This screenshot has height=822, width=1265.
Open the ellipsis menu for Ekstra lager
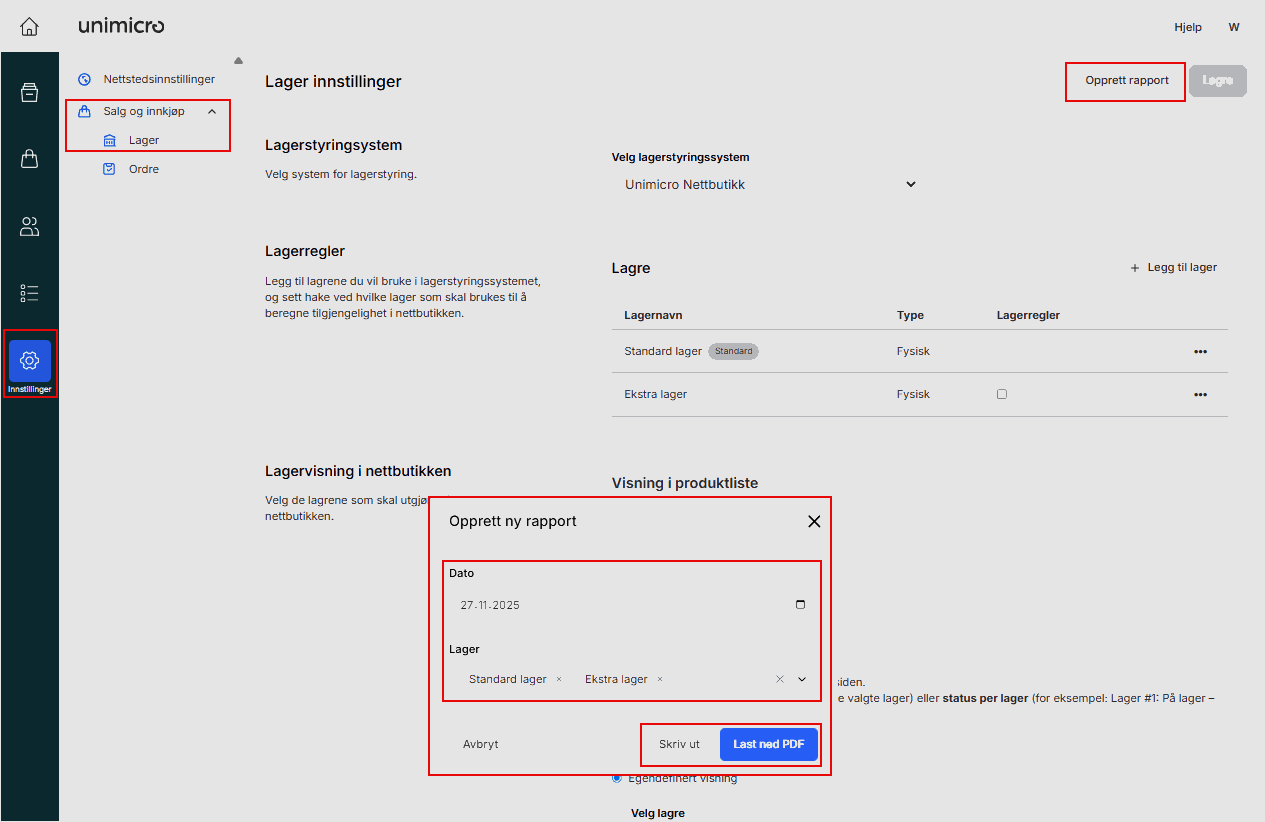coord(1200,394)
